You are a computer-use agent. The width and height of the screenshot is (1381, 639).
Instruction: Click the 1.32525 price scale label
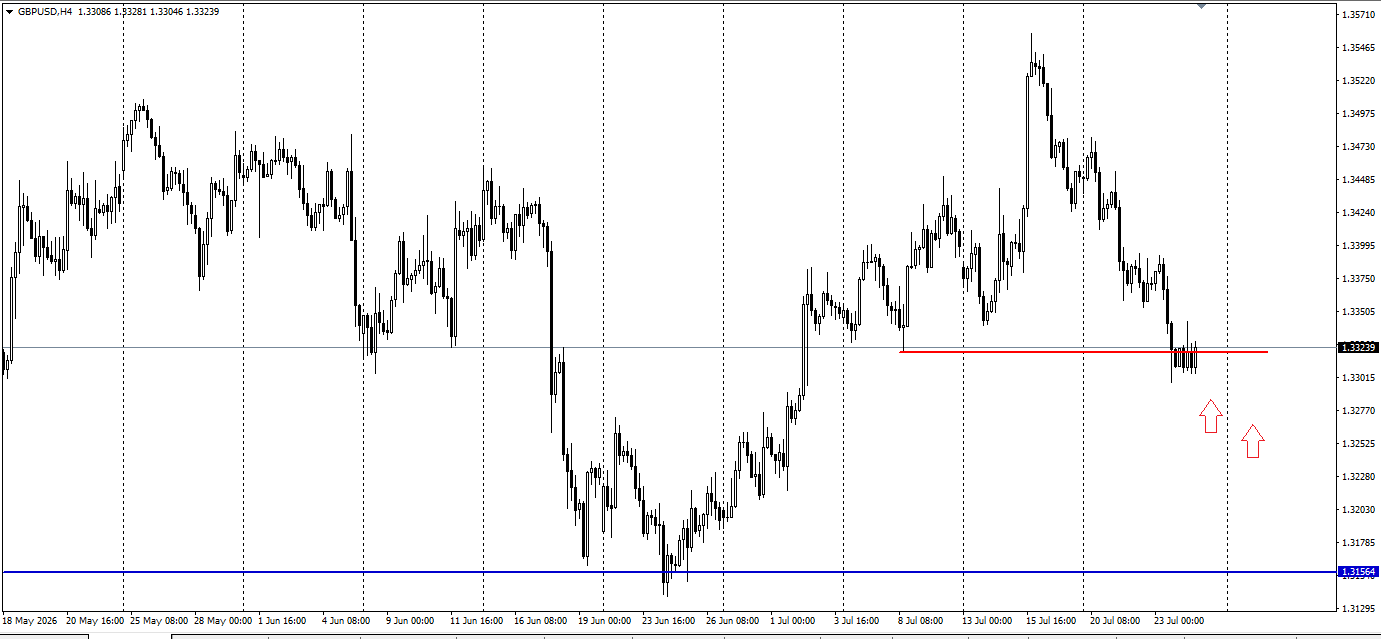1358,444
